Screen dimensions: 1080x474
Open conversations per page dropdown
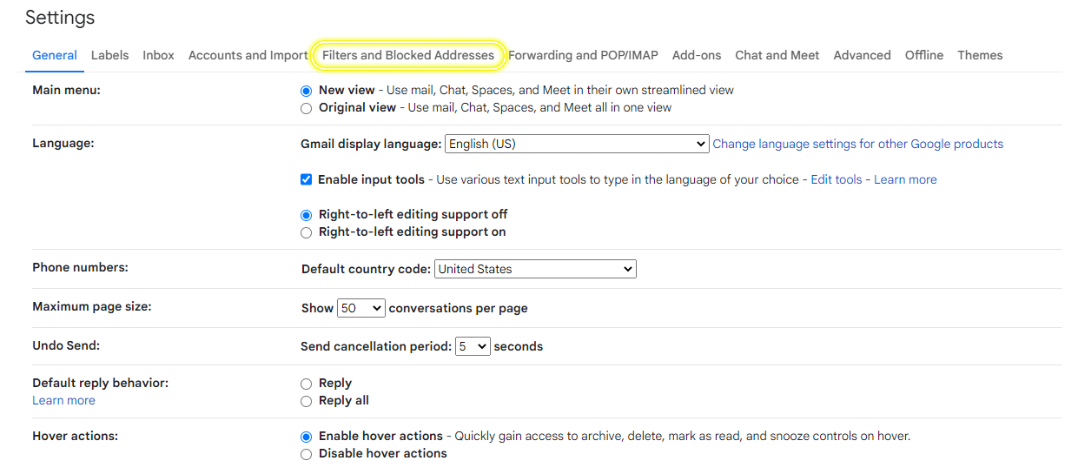[361, 308]
